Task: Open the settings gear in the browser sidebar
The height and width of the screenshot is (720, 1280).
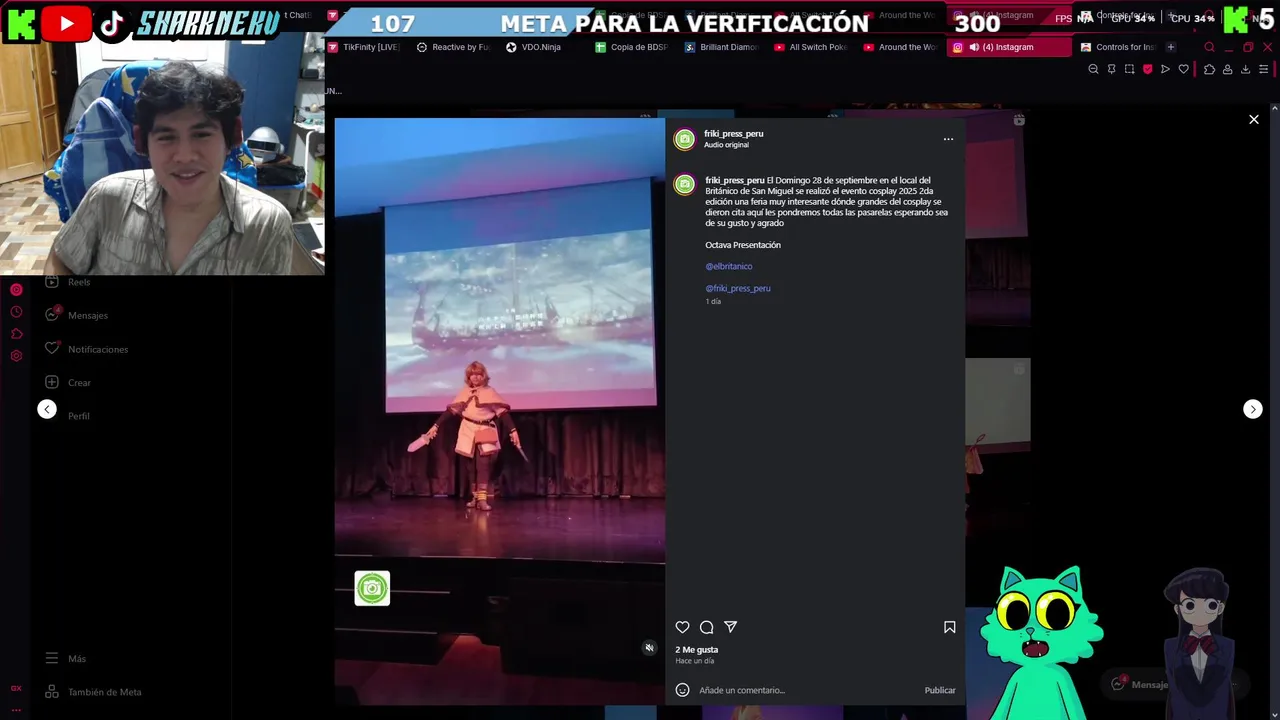Action: [16, 356]
